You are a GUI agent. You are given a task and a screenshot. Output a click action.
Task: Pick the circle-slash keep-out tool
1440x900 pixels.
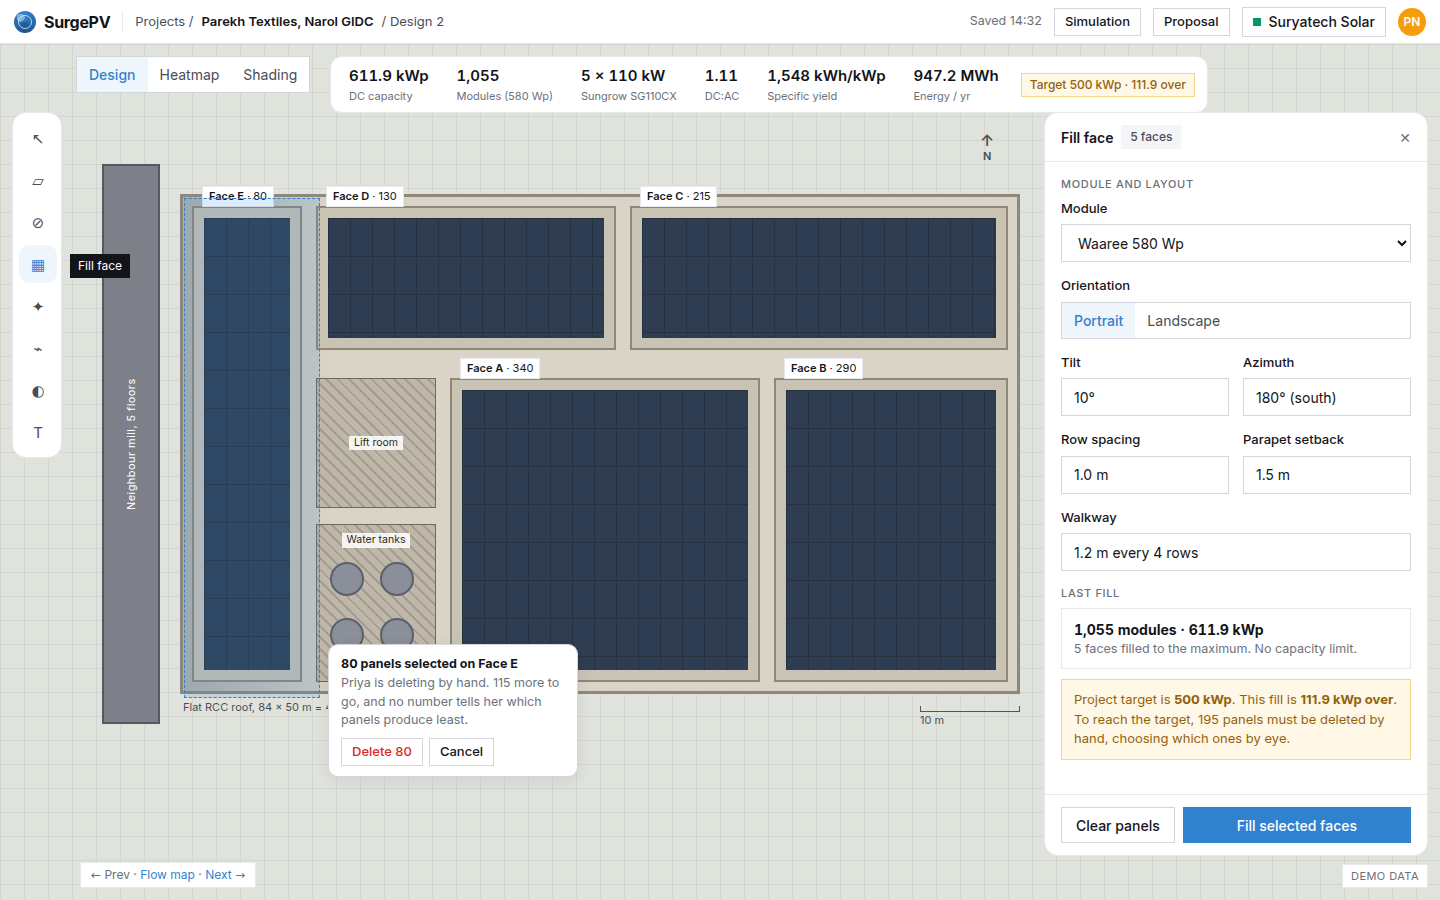click(x=38, y=223)
